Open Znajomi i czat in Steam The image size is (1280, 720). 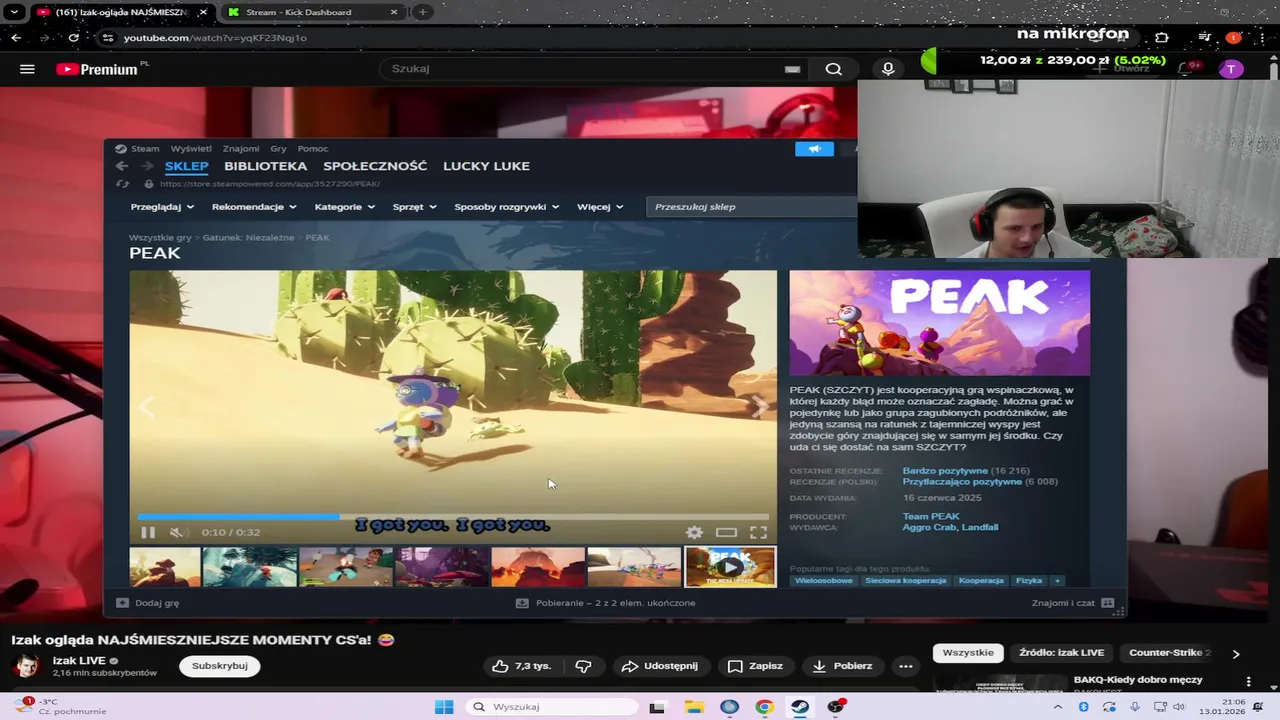click(x=1073, y=603)
